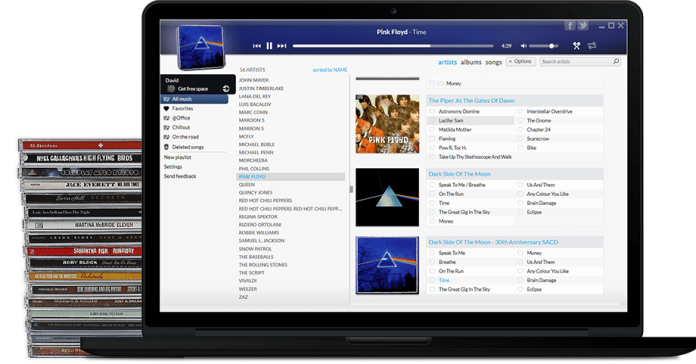Select artist QUEEN
The width and height of the screenshot is (696, 364).
click(x=247, y=185)
